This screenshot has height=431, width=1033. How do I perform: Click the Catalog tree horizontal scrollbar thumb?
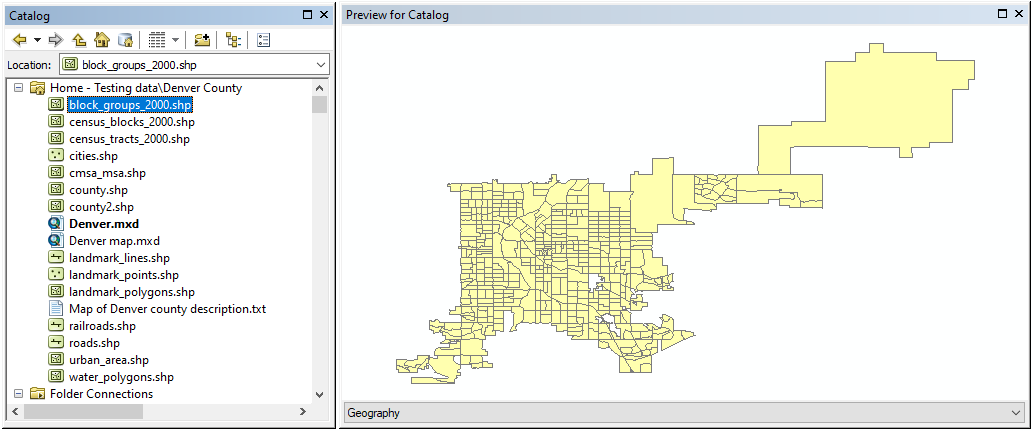click(x=84, y=412)
